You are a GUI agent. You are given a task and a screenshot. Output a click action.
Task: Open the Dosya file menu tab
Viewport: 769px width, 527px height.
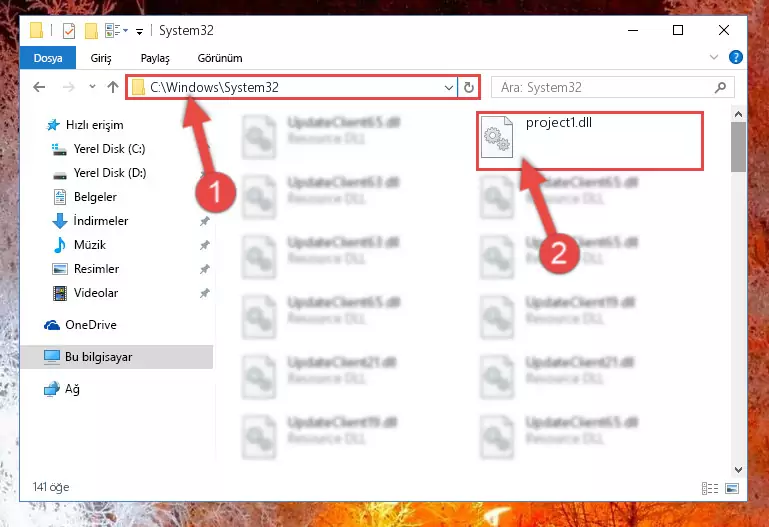(48, 58)
